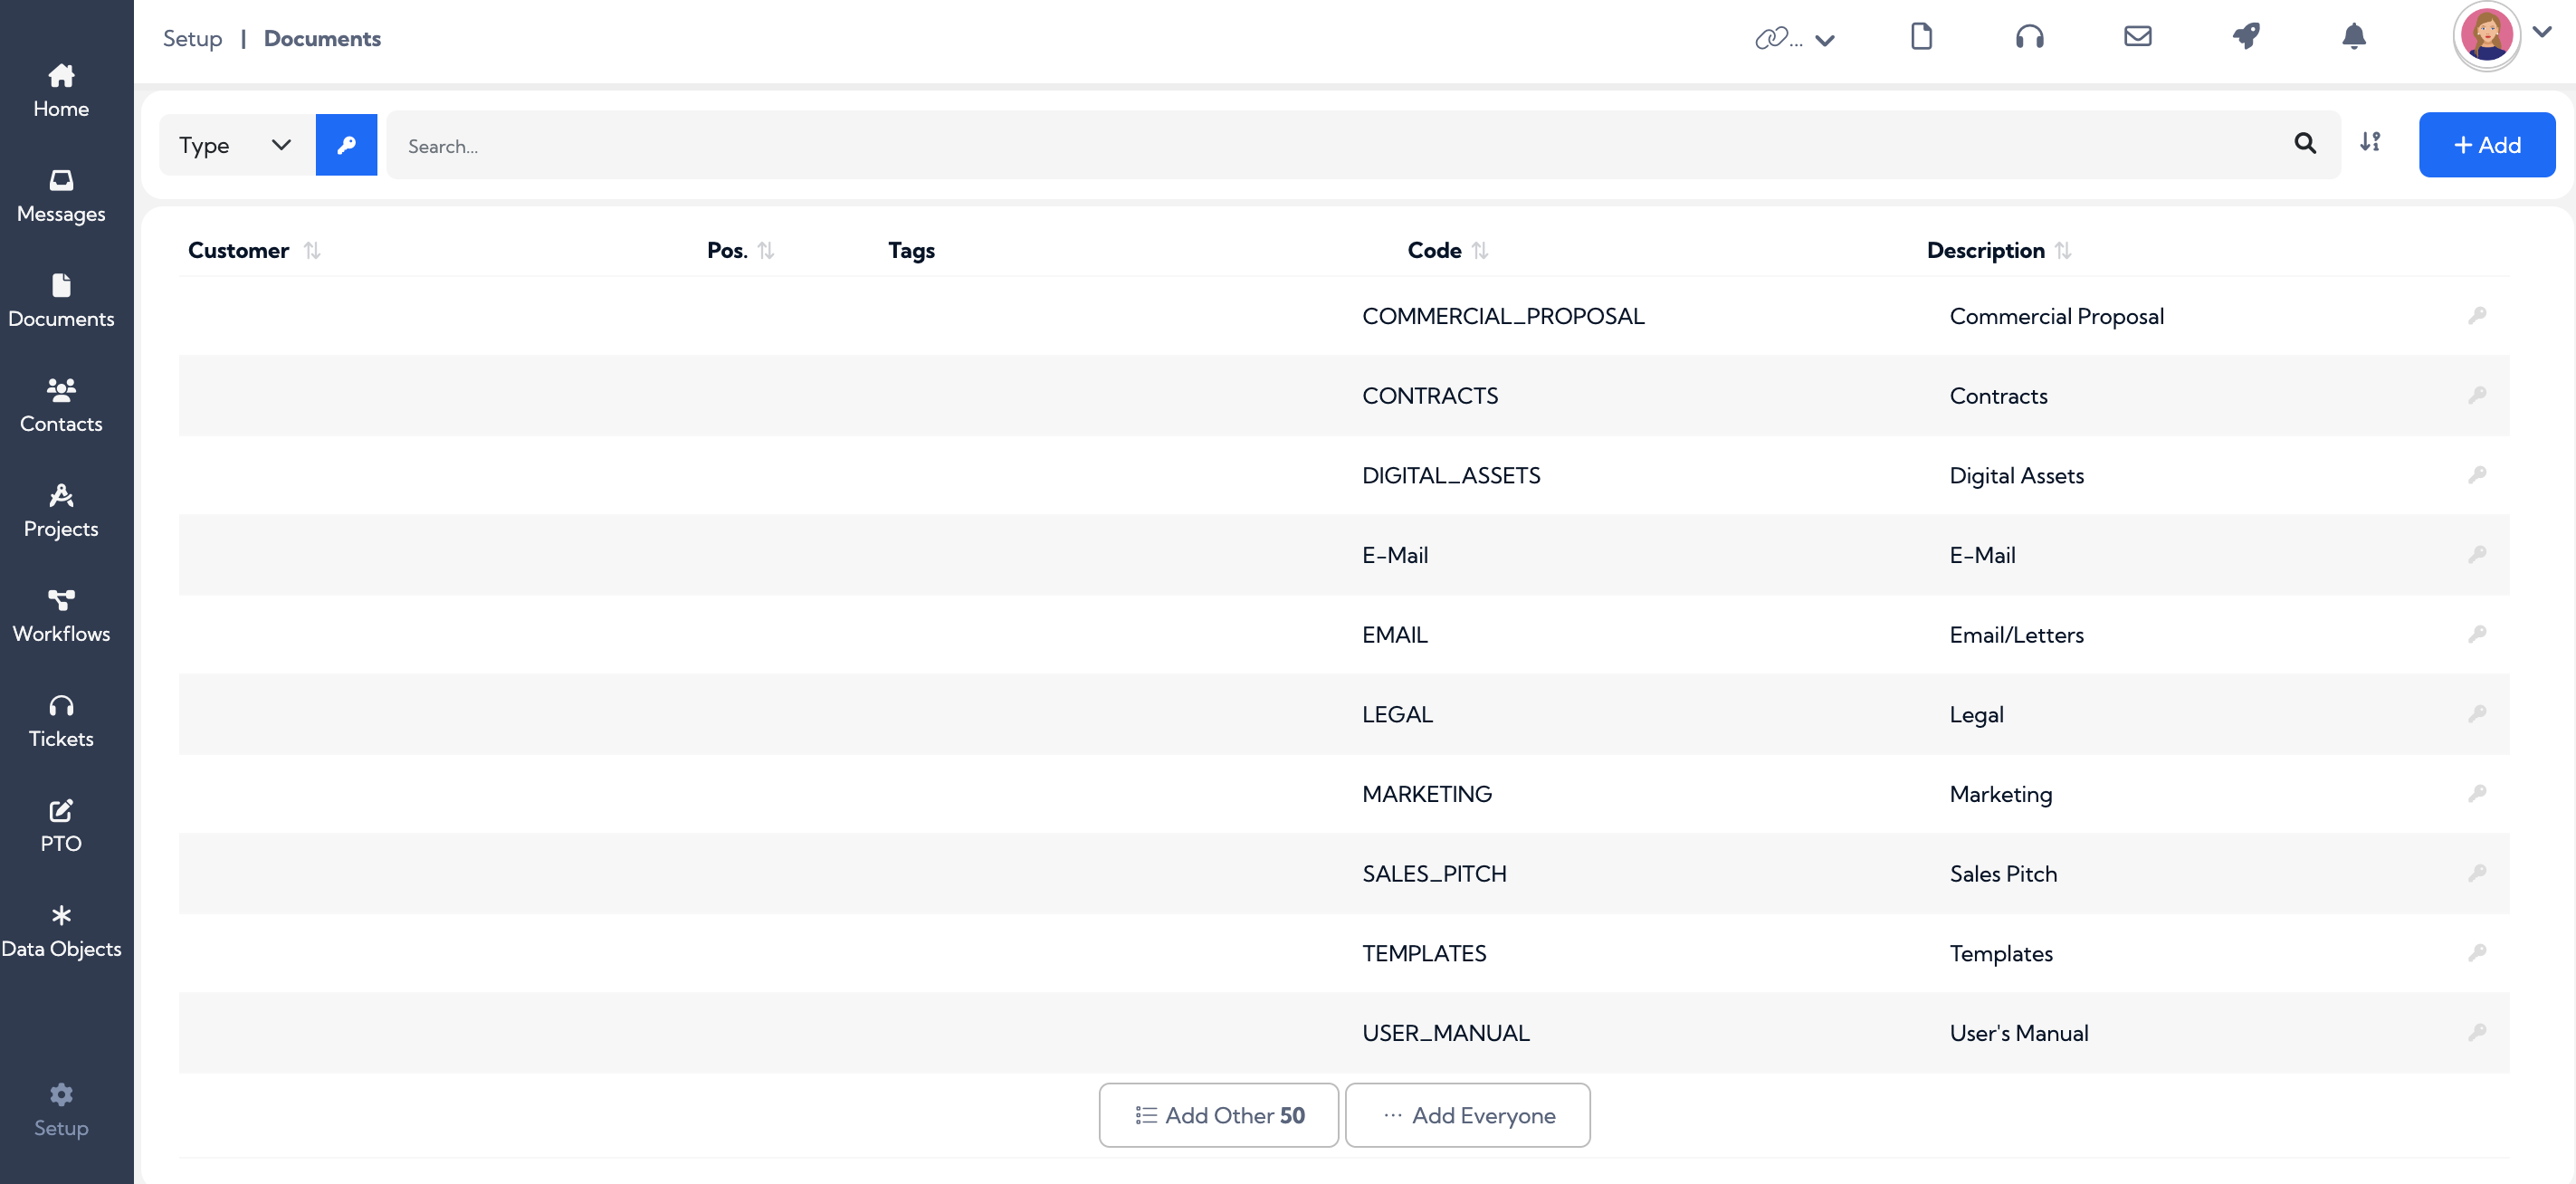
Task: Click the rocket icon in header
Action: pyautogui.click(x=2246, y=37)
